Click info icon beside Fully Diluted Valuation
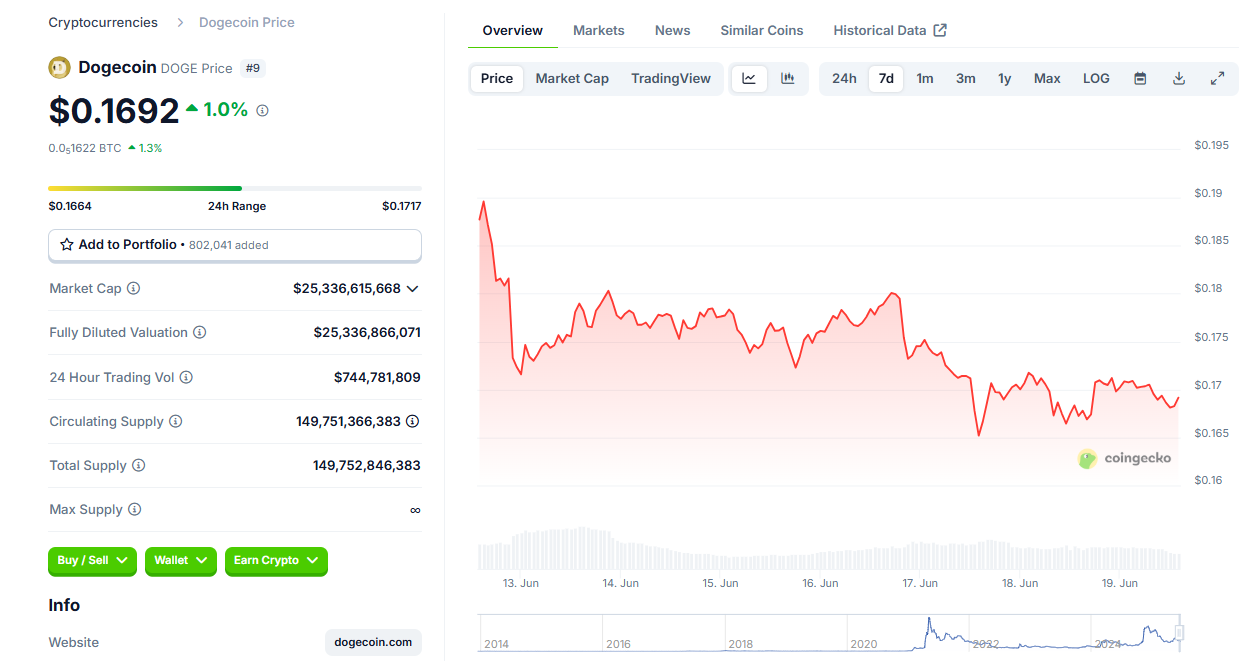The height and width of the screenshot is (661, 1244). click(200, 332)
